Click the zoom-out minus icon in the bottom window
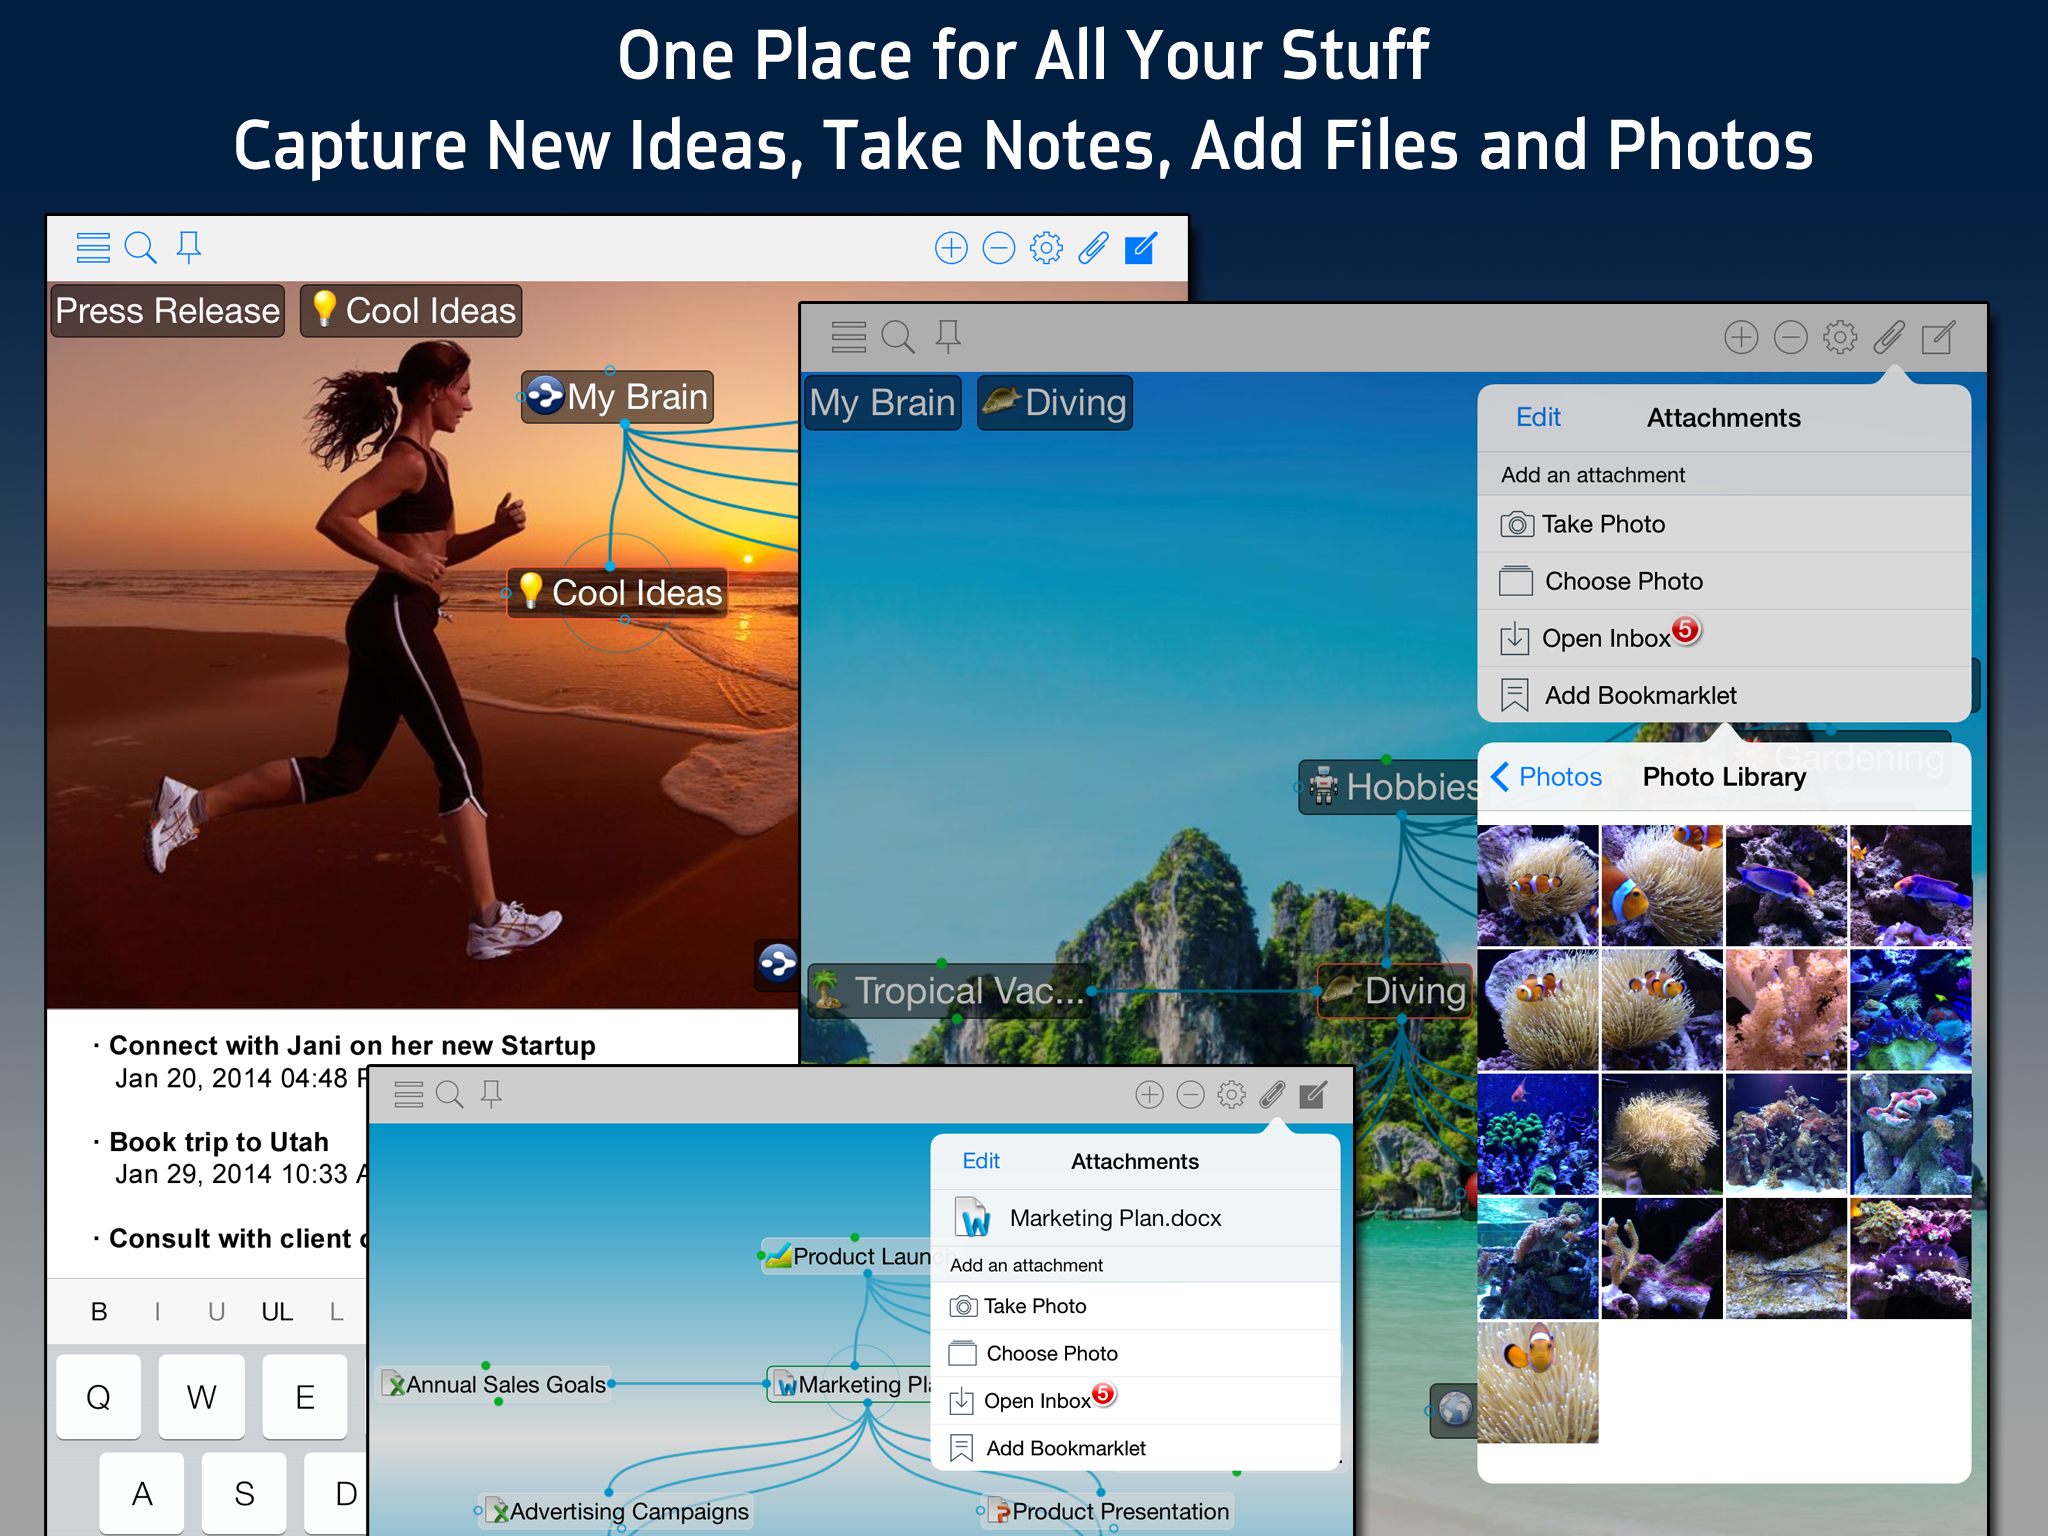 coord(1190,1095)
